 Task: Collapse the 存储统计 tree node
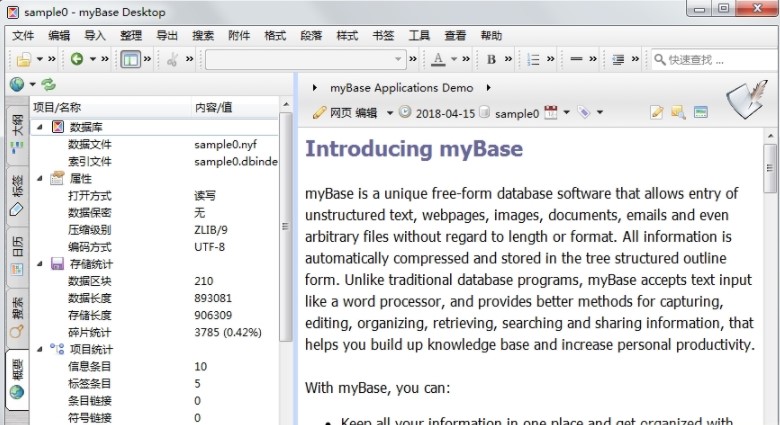pyautogui.click(x=40, y=264)
